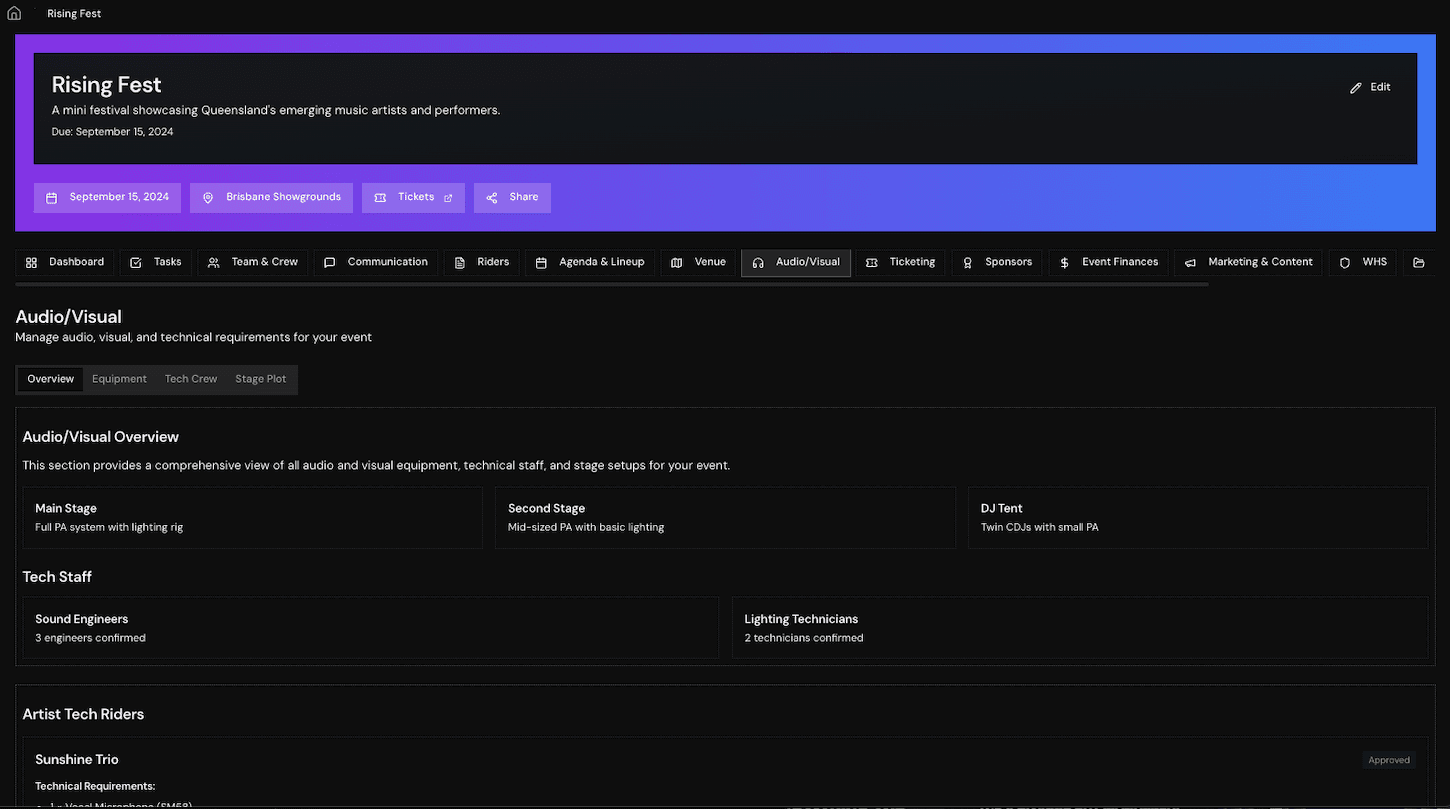Click the Venue map icon
Viewport: 1450px width, 809px height.
[677, 263]
